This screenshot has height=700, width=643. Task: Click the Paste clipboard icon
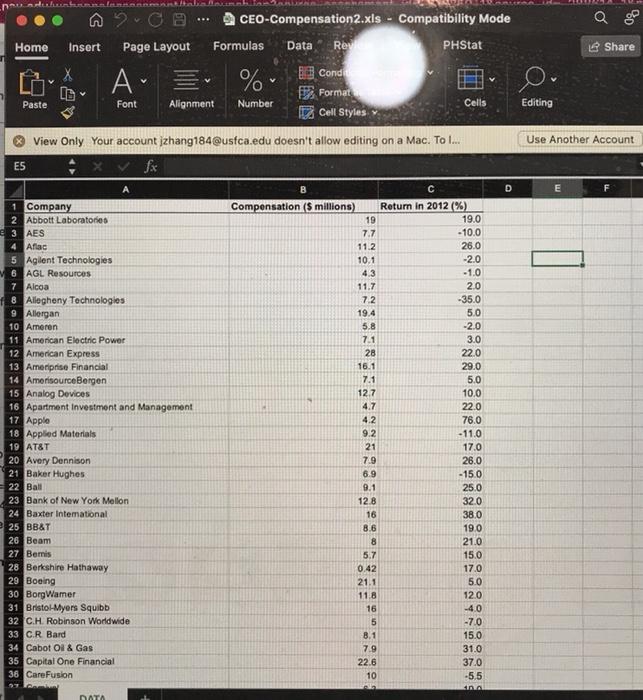[31, 83]
